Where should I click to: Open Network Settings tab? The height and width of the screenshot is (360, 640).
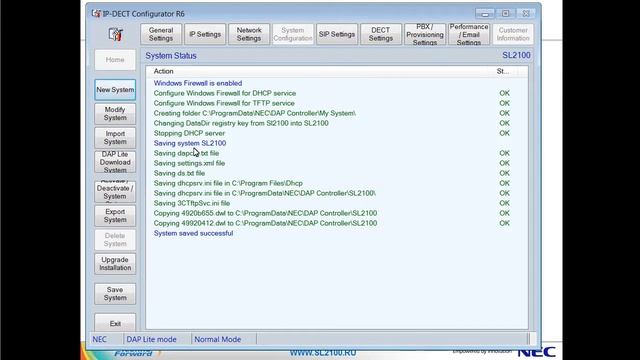point(249,34)
